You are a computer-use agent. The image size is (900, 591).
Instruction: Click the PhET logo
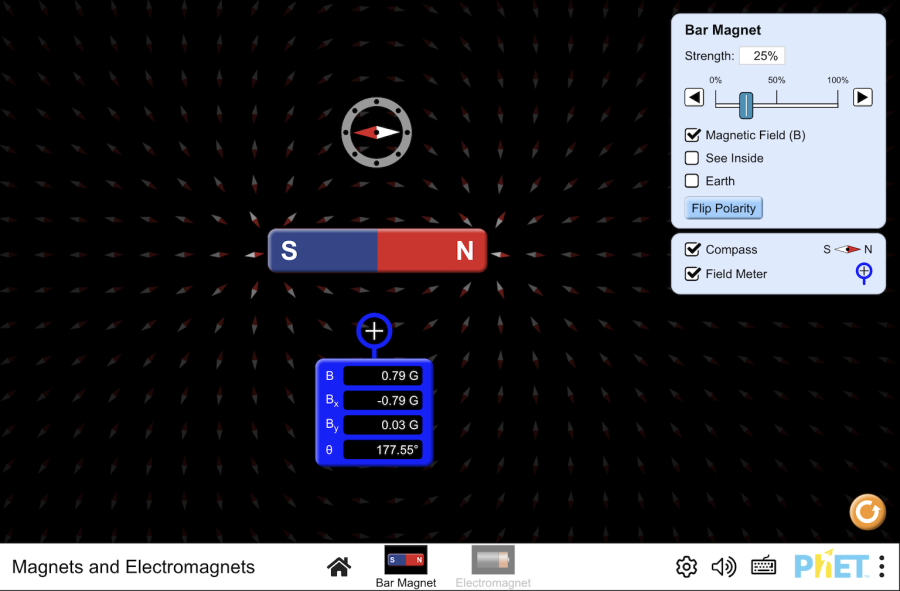coord(830,567)
